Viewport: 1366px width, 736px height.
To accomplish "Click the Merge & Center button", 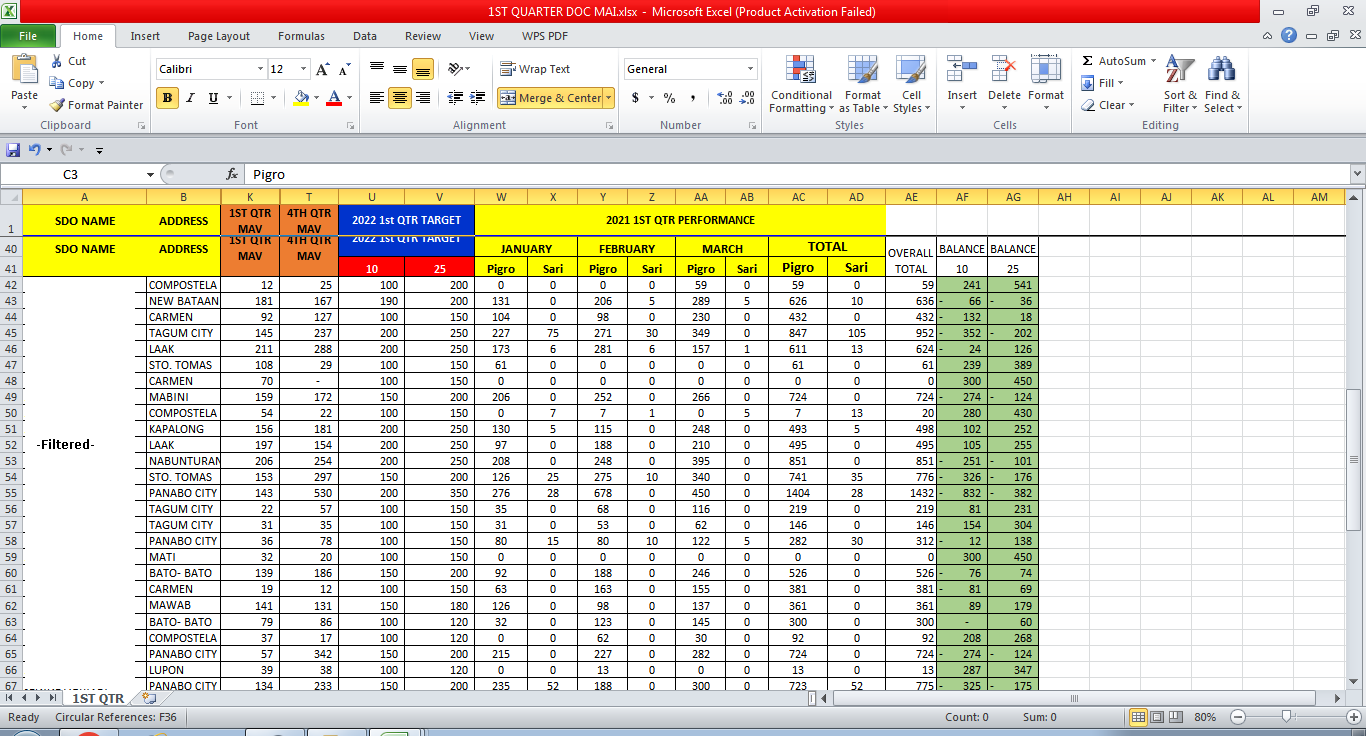I will tap(550, 98).
